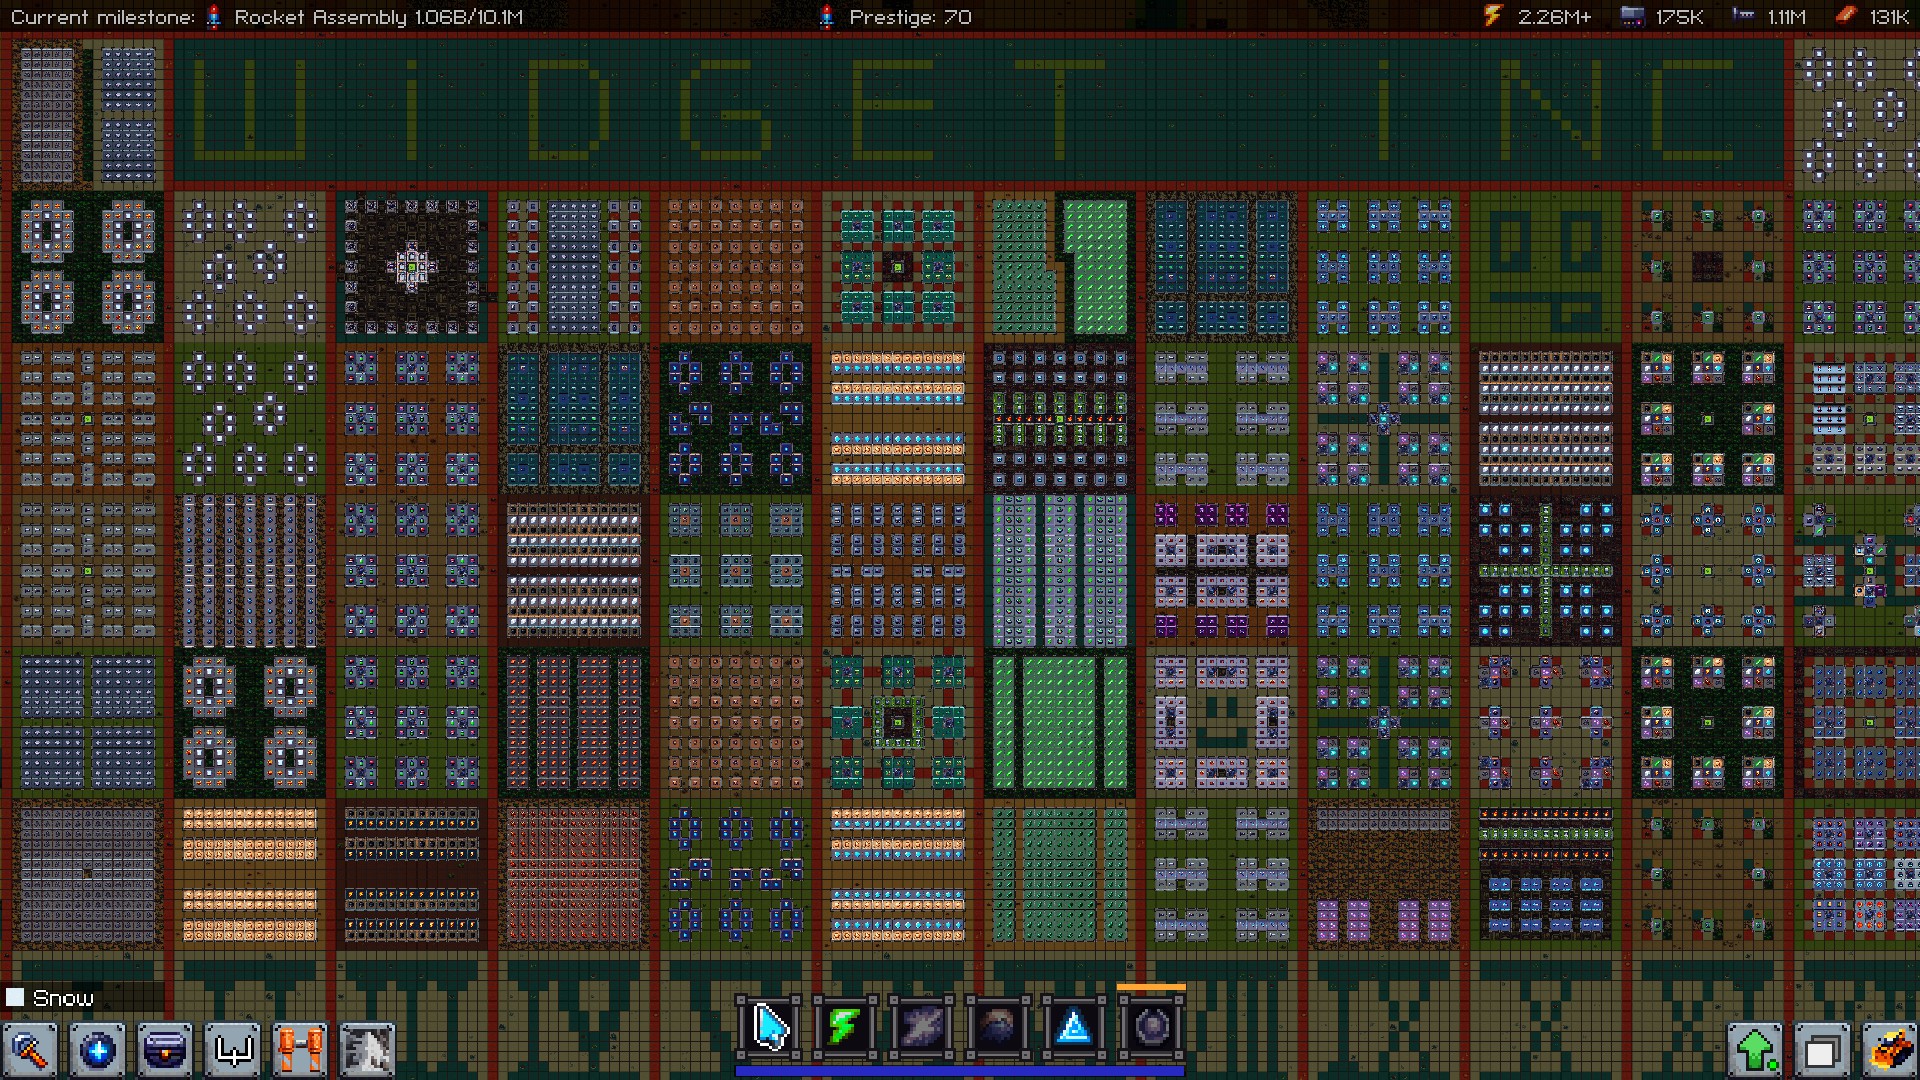Click the flaming bulldozer demolish button
1920x1080 pixels.
(x=1889, y=1050)
